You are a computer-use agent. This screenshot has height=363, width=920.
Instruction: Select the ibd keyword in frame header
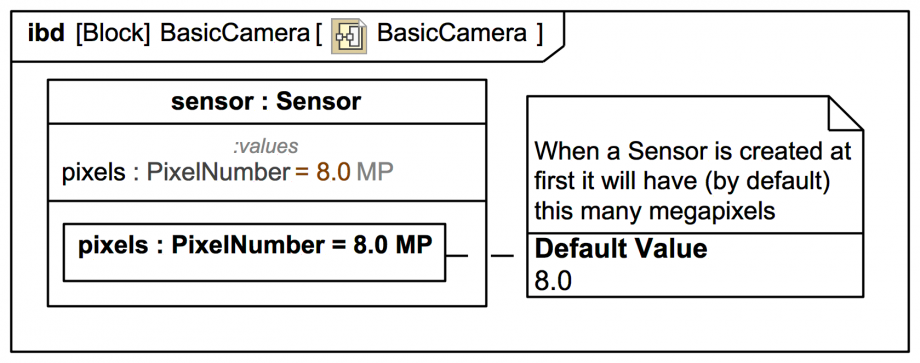pyautogui.click(x=46, y=33)
